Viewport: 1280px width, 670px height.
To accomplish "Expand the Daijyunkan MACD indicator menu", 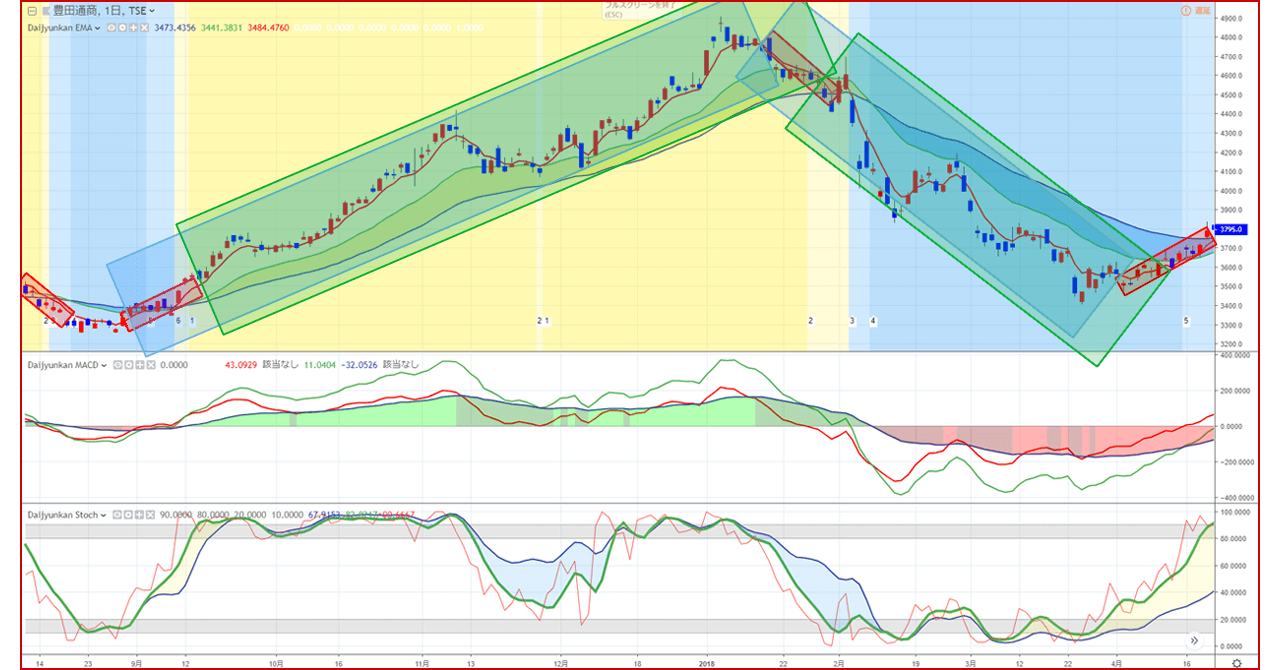I will pos(102,365).
